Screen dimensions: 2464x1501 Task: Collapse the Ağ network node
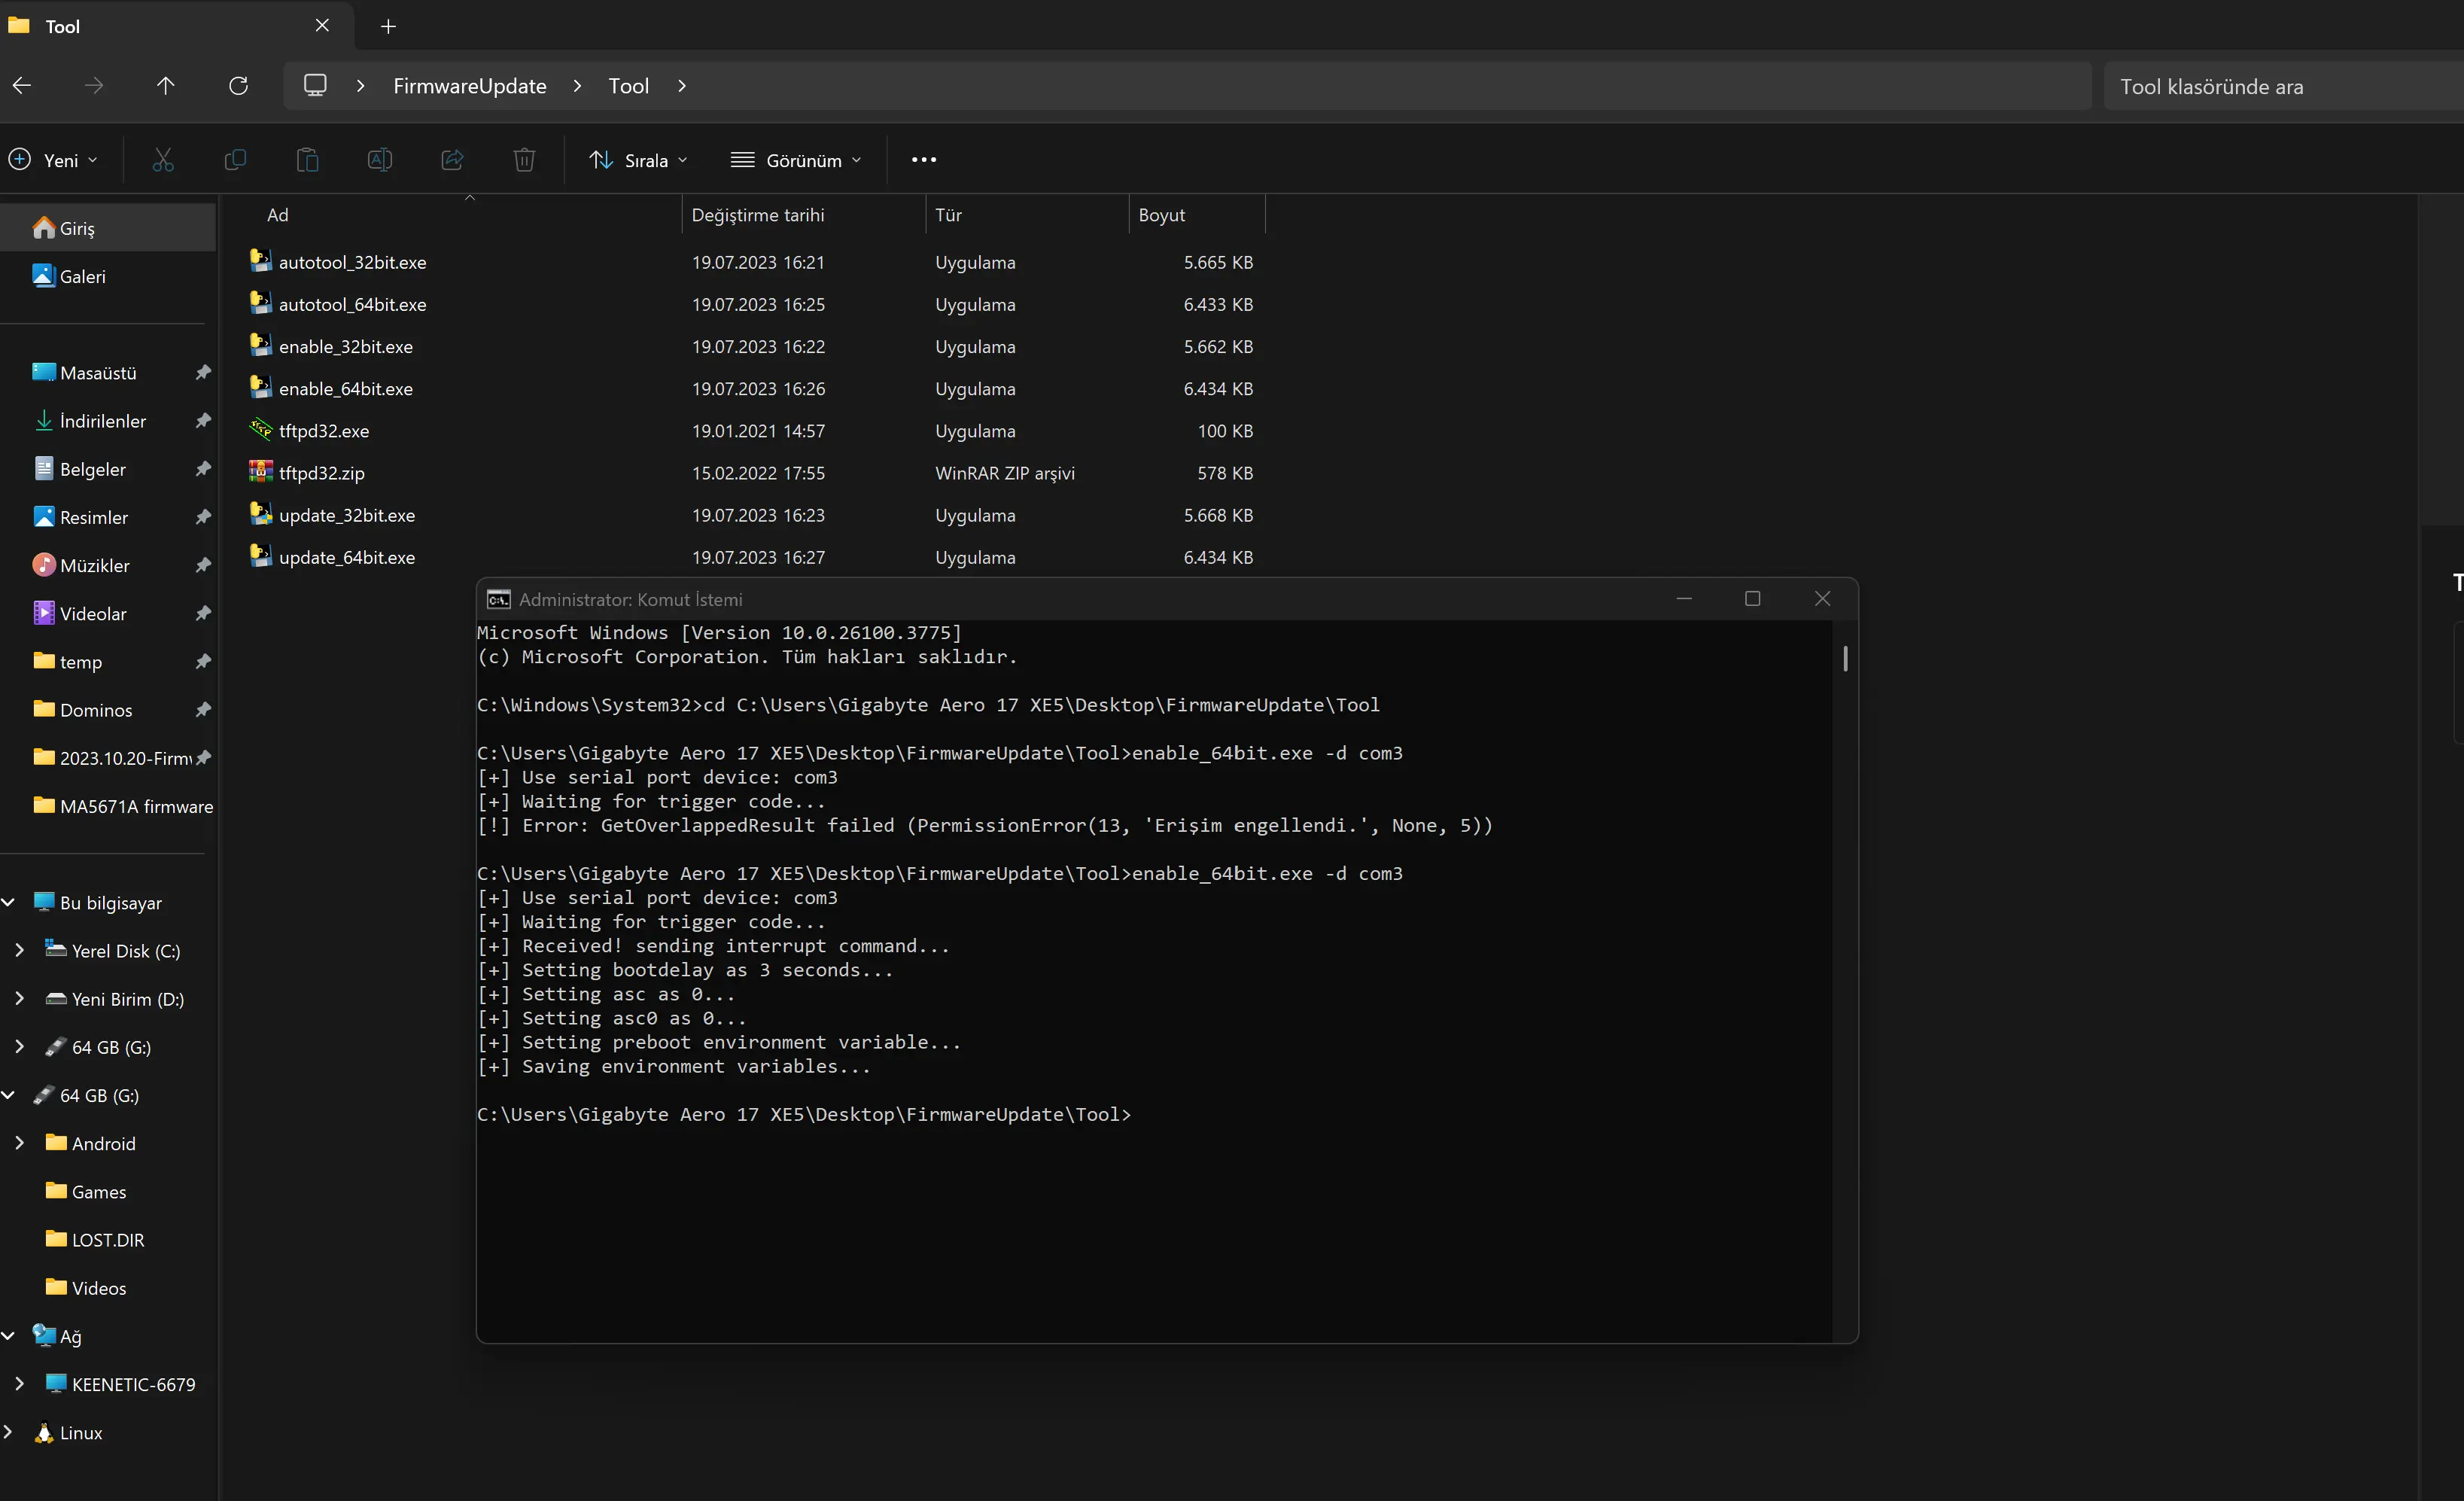coord(9,1335)
